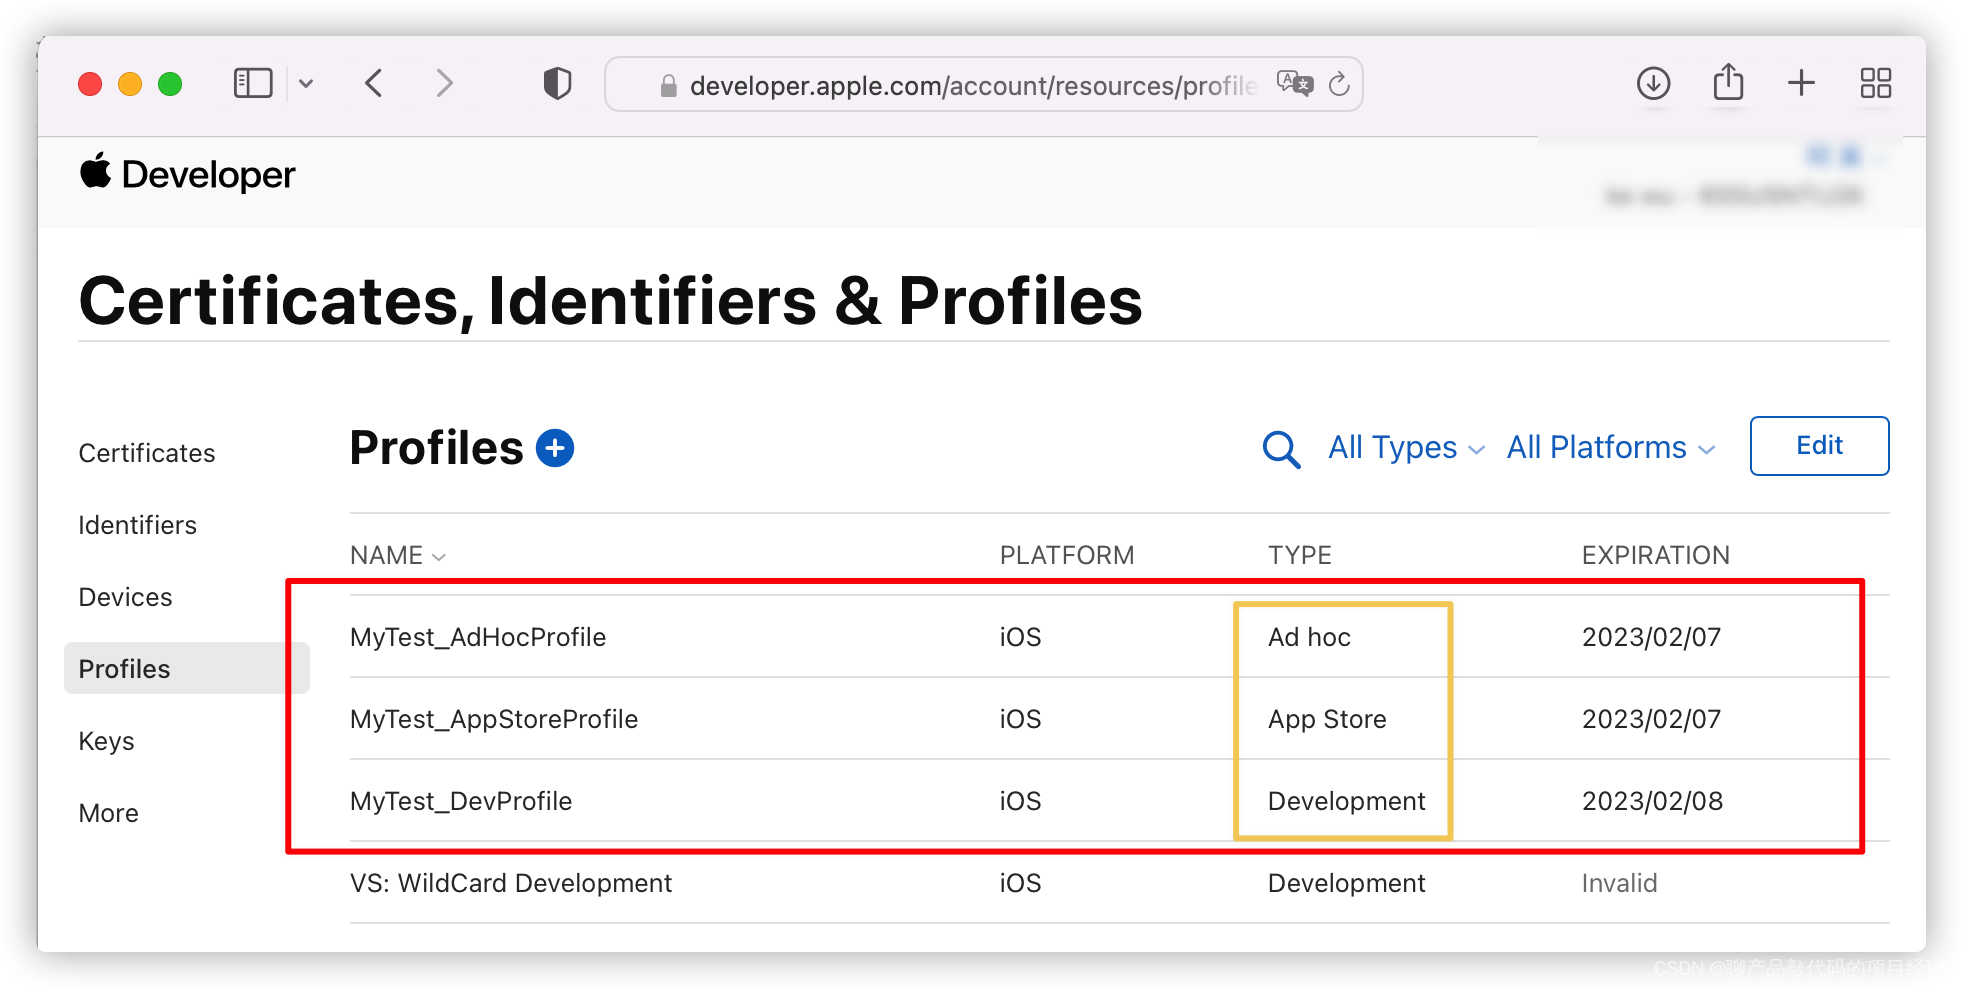This screenshot has width=1962, height=988.
Task: Open the MyTest_AppStoreProfile profile
Action: 494,719
